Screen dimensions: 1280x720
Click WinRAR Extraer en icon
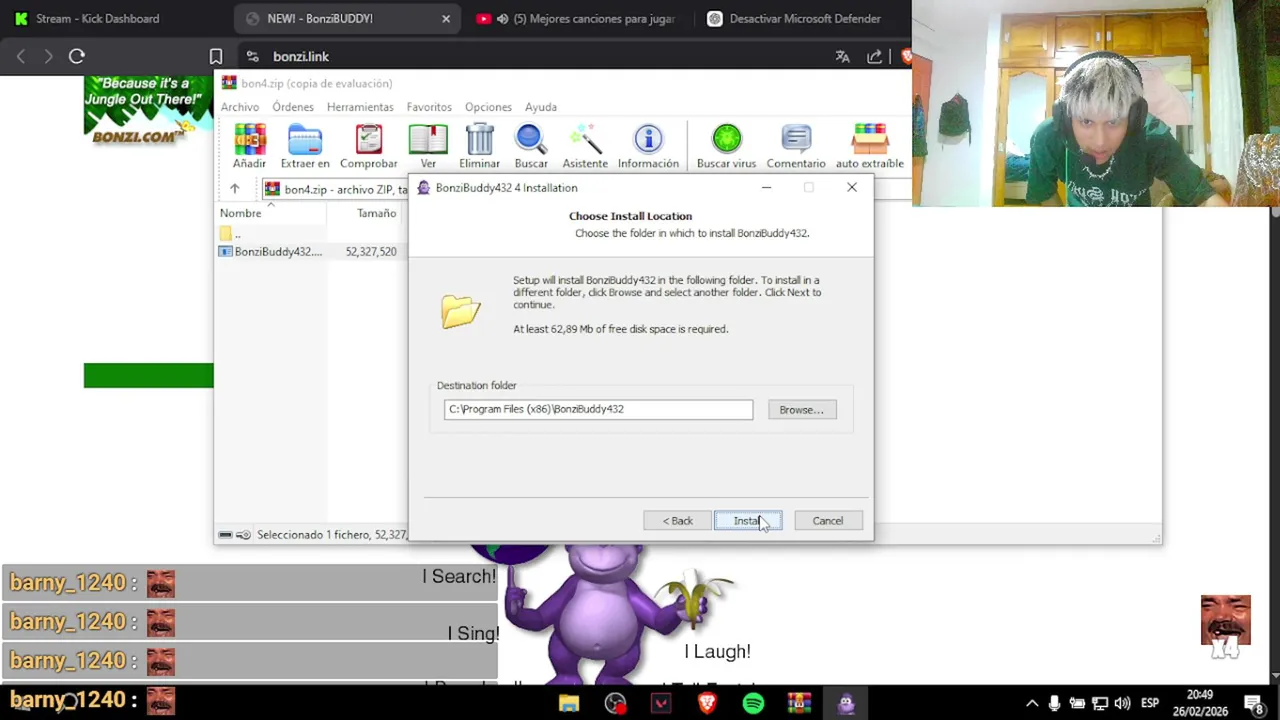[x=305, y=146]
